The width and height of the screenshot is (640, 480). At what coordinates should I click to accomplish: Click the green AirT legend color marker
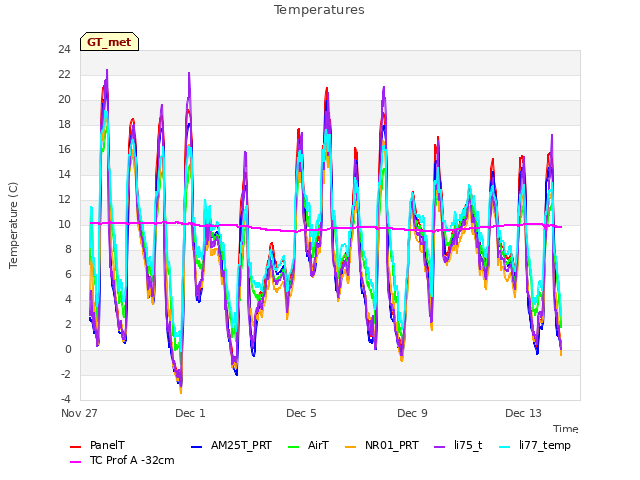point(294,447)
